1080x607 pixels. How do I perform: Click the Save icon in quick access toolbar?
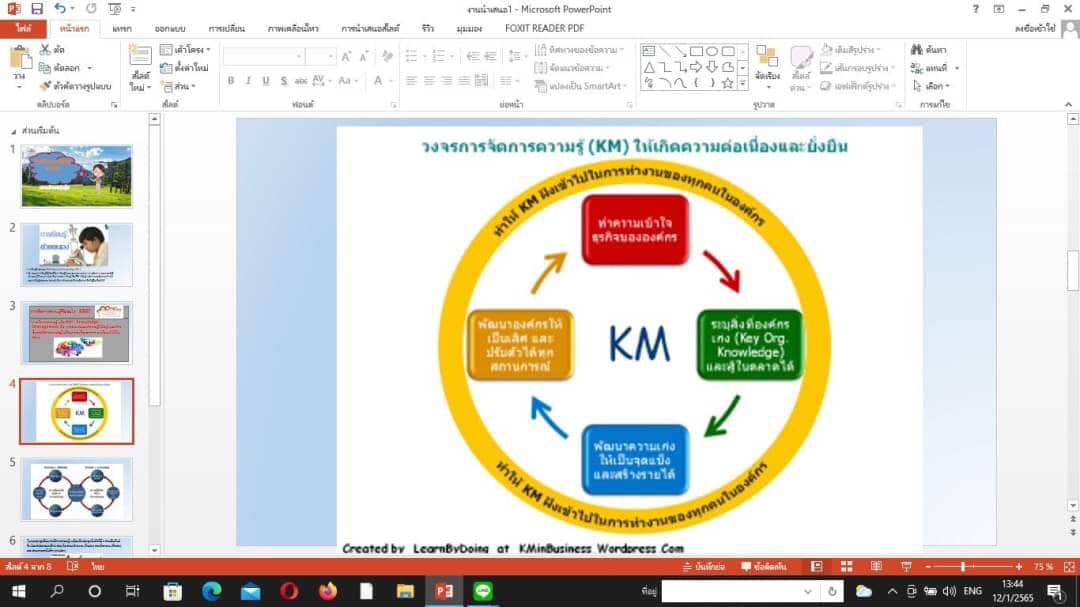(37, 9)
